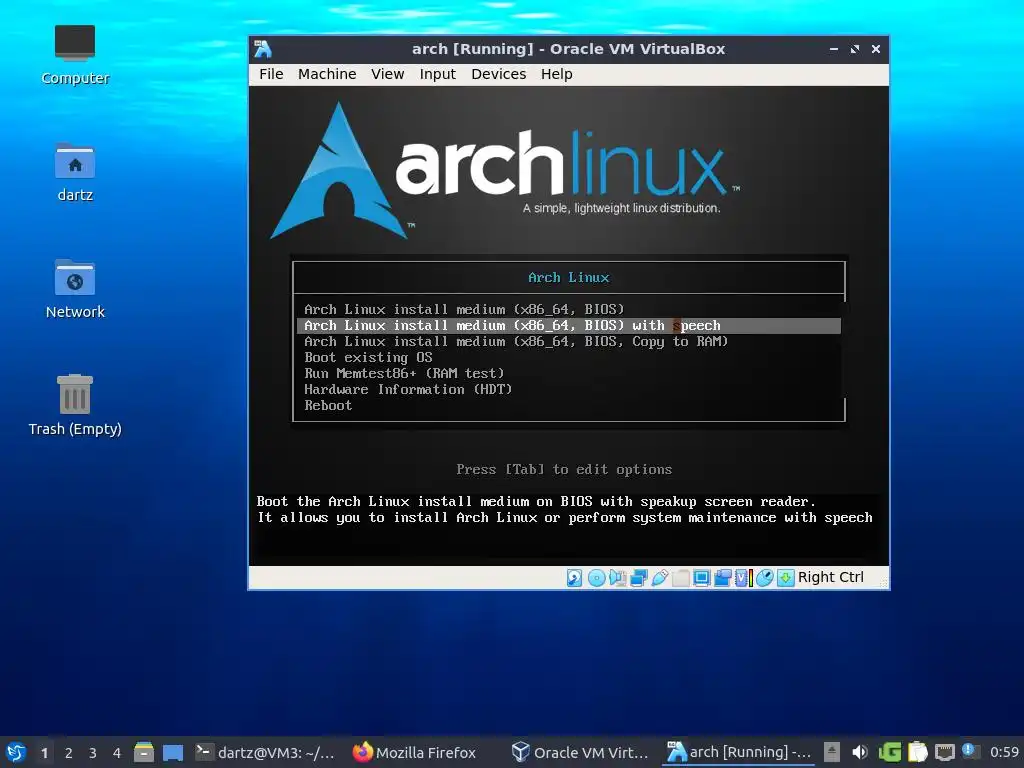Click the recording indicator icon in status bar
Screen dimensions: 1024x768
(722, 578)
